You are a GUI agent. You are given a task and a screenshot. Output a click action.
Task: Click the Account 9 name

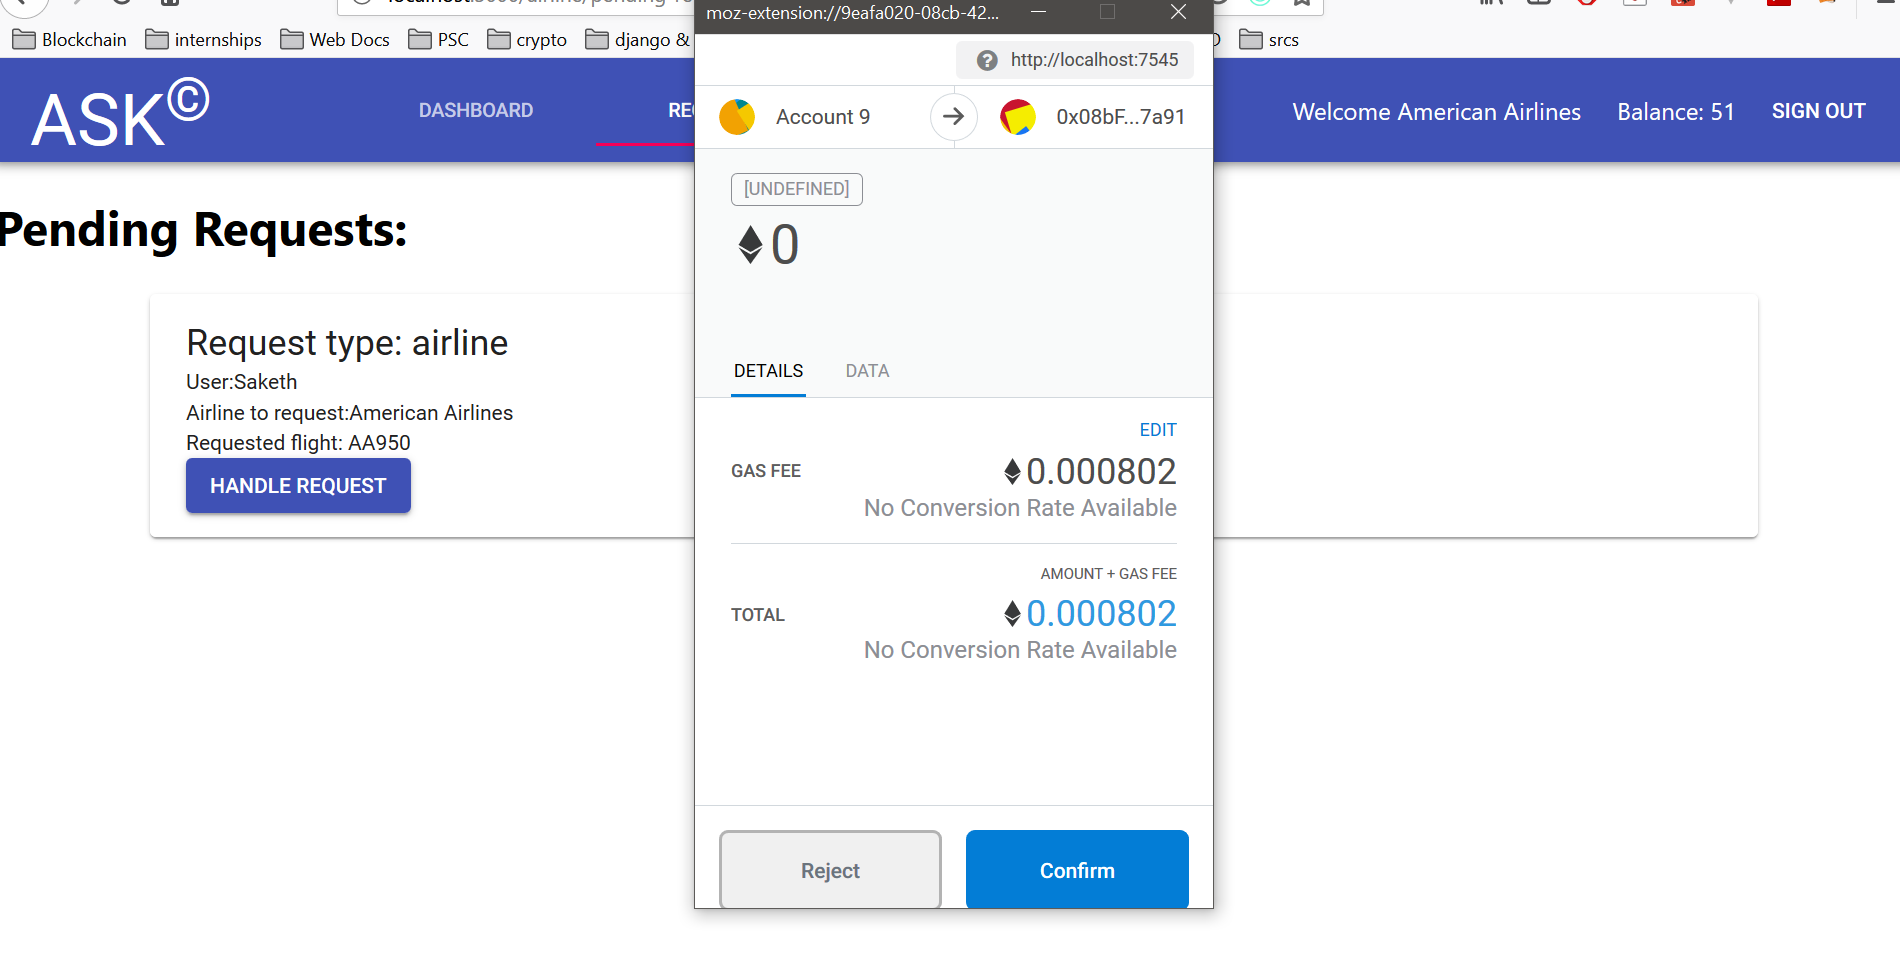click(x=823, y=117)
